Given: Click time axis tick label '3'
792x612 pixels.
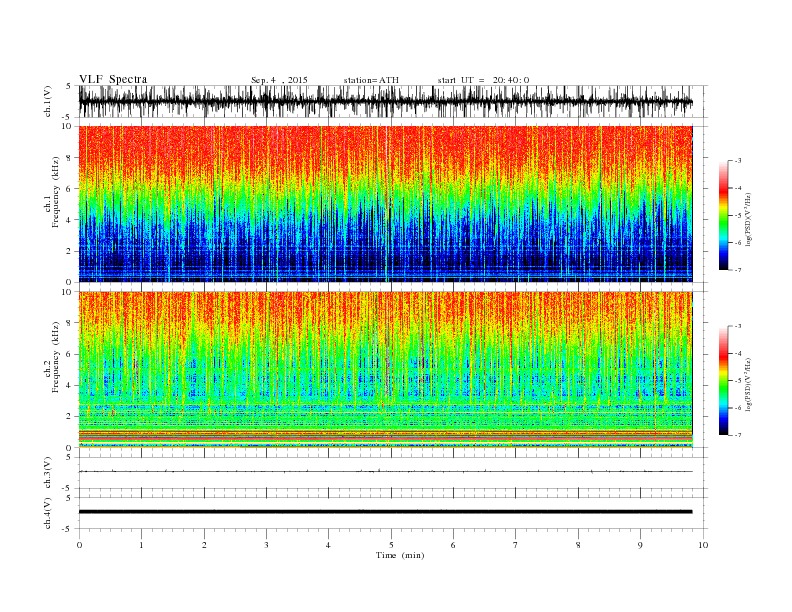Looking at the screenshot, I should coord(266,545).
